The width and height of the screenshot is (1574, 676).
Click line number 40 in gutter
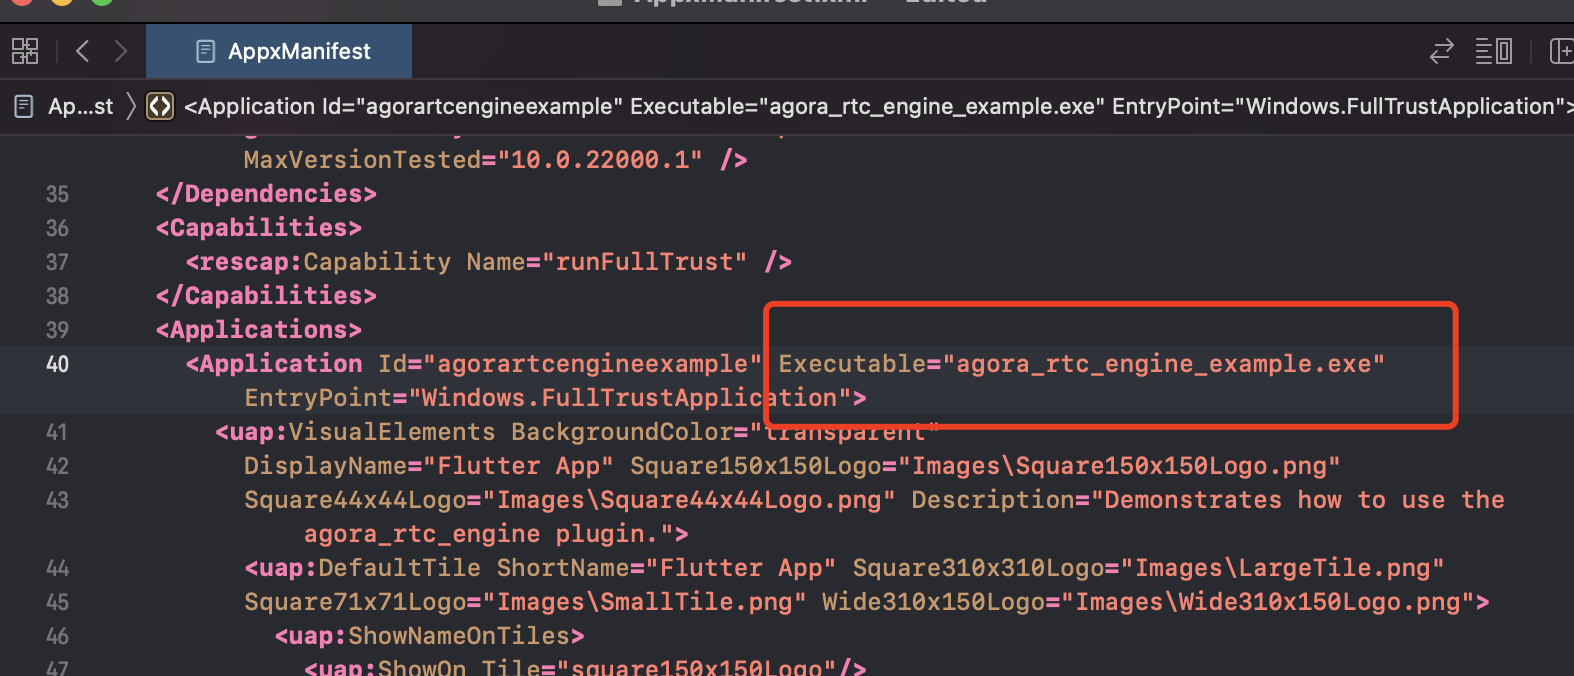[x=57, y=364]
